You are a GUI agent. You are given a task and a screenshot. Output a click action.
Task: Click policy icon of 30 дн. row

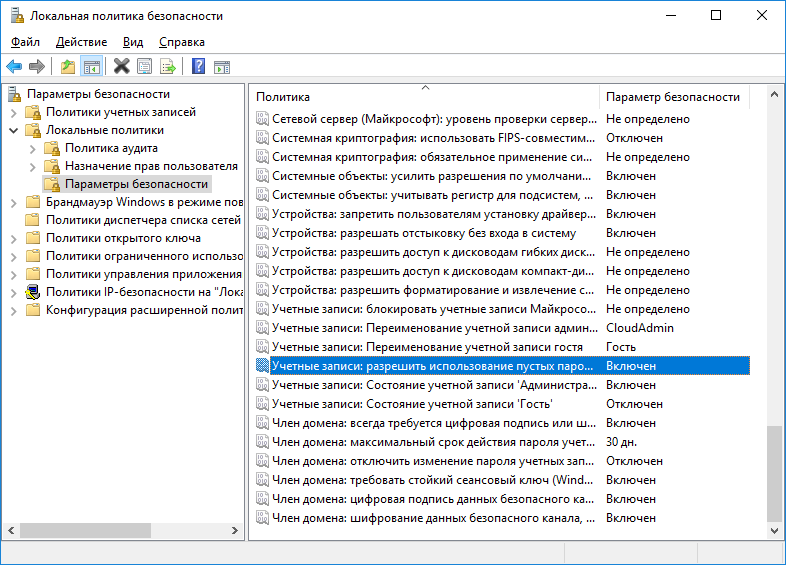262,442
